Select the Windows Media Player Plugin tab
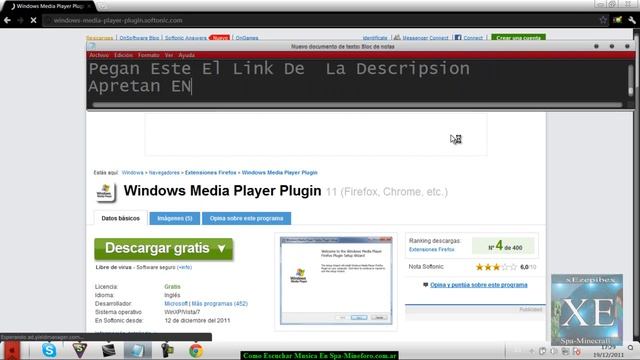Image resolution: width=640 pixels, height=360 pixels. [49, 6]
